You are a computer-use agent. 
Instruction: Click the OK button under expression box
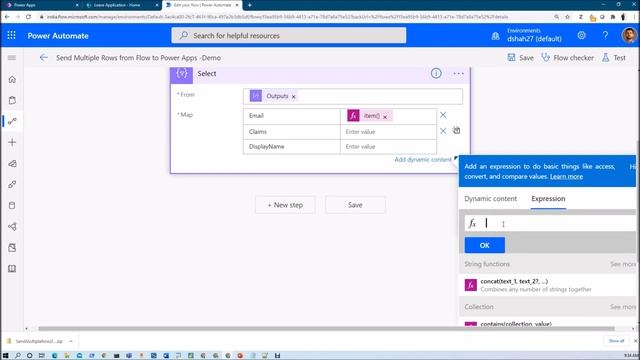pos(484,245)
